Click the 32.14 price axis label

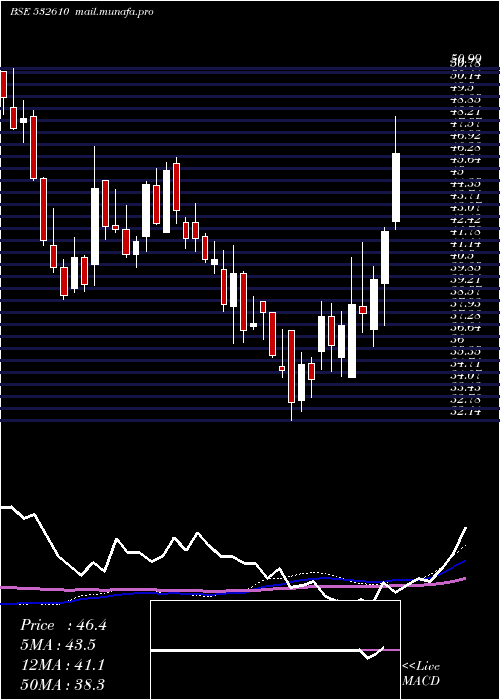[466, 412]
